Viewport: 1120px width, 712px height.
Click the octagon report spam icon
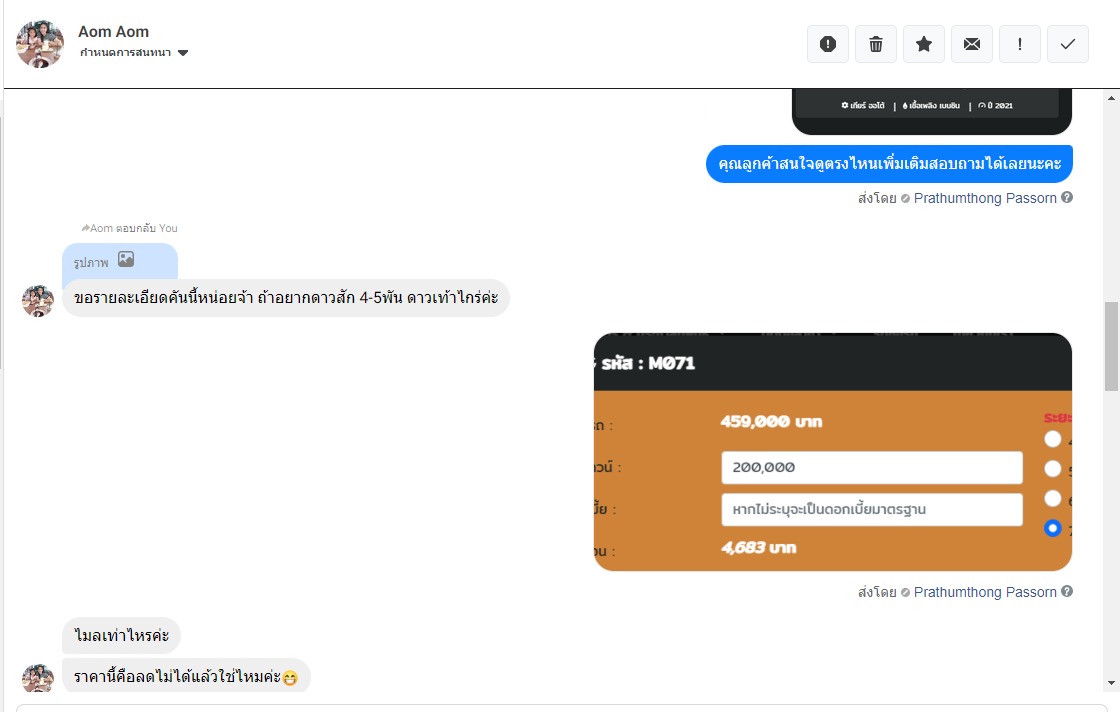tap(828, 44)
